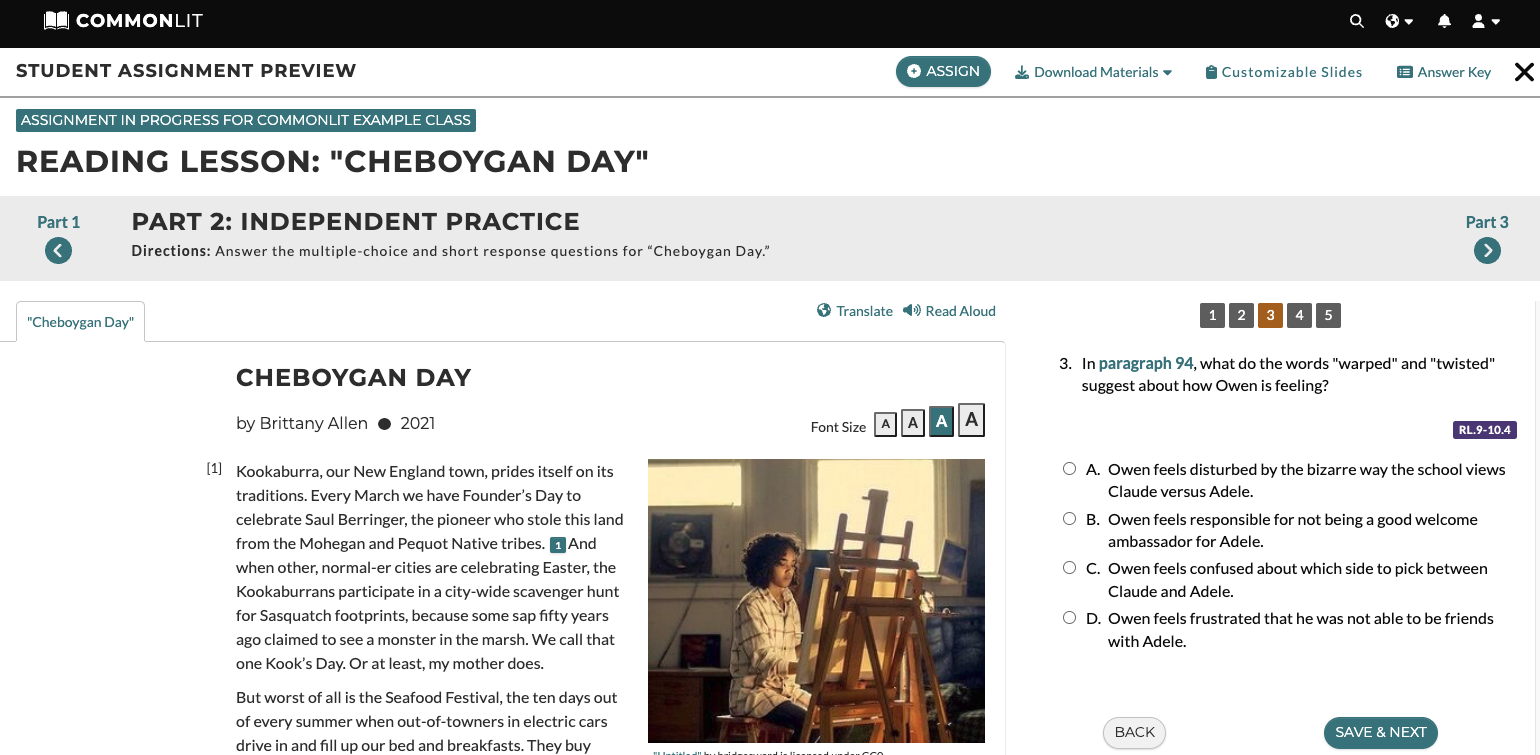Open the language globe dropdown
The image size is (1540, 755).
[x=1398, y=21]
